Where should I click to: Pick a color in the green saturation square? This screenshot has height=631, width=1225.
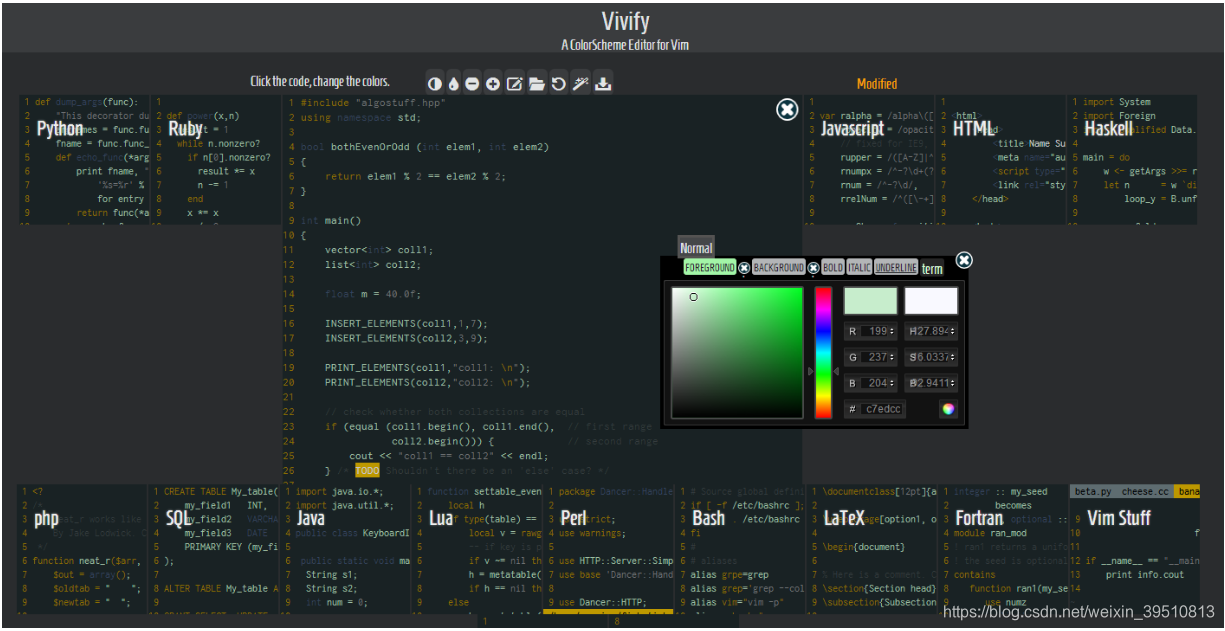point(738,353)
